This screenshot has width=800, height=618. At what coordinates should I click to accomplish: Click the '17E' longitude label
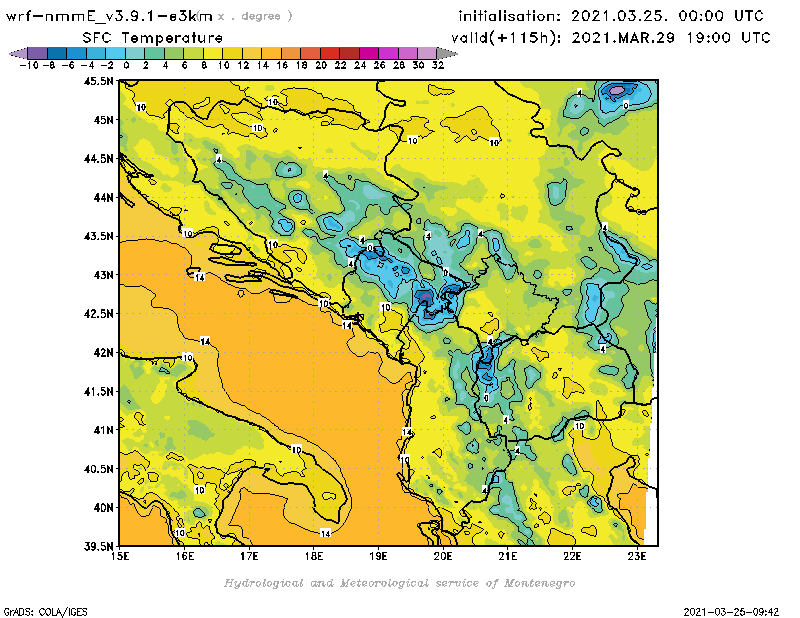(249, 556)
